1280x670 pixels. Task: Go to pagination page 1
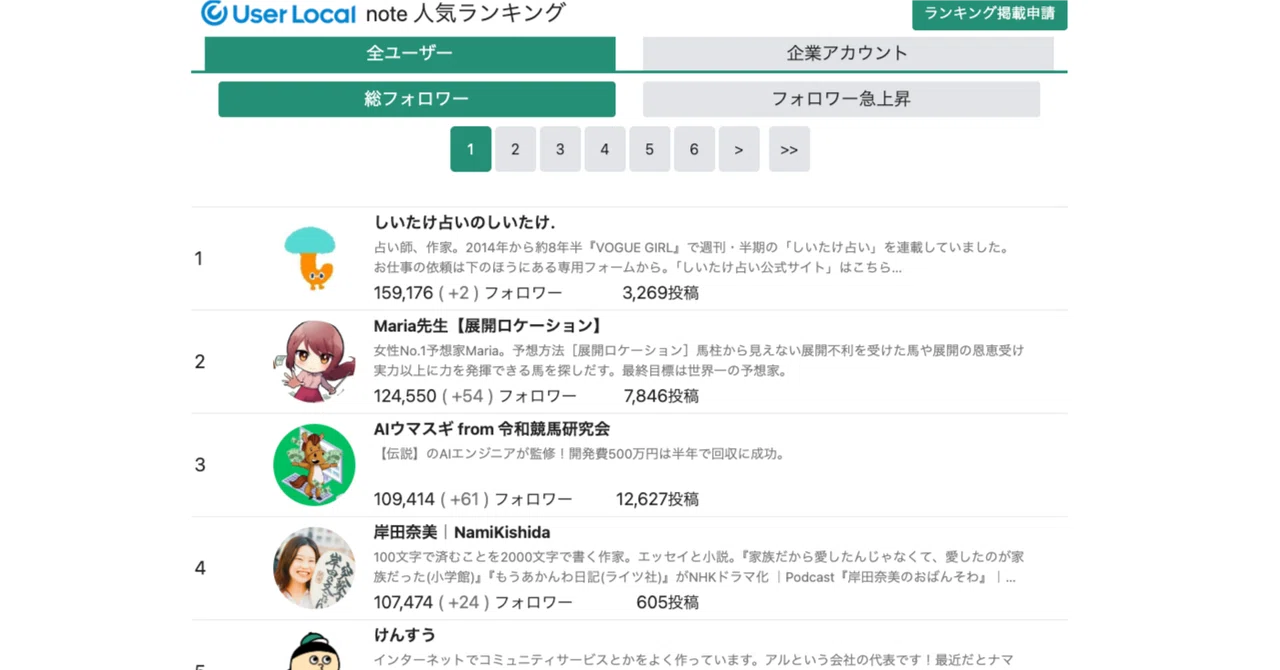point(470,149)
